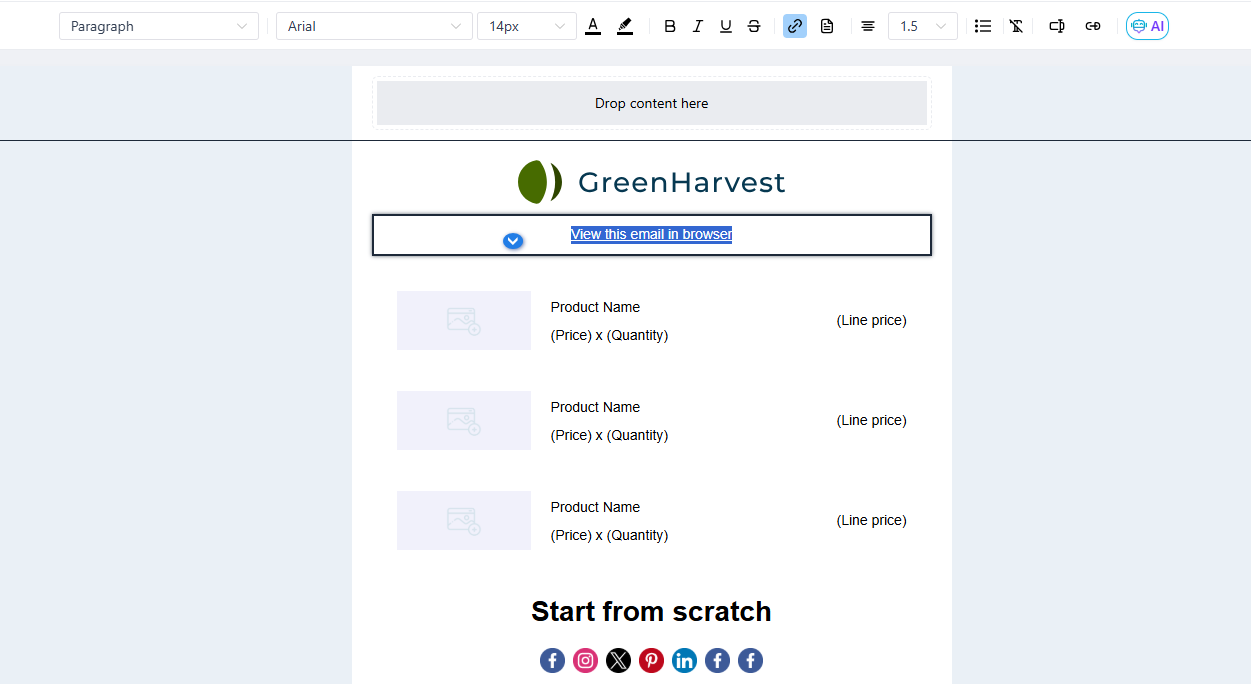Viewport: 1251px width, 684px height.
Task: Select the top product image placeholder
Action: click(x=464, y=321)
